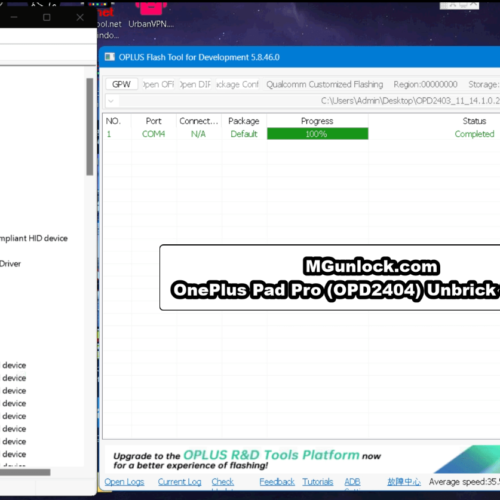The height and width of the screenshot is (500, 500).
Task: Click the NO. column header
Action: pos(113,121)
